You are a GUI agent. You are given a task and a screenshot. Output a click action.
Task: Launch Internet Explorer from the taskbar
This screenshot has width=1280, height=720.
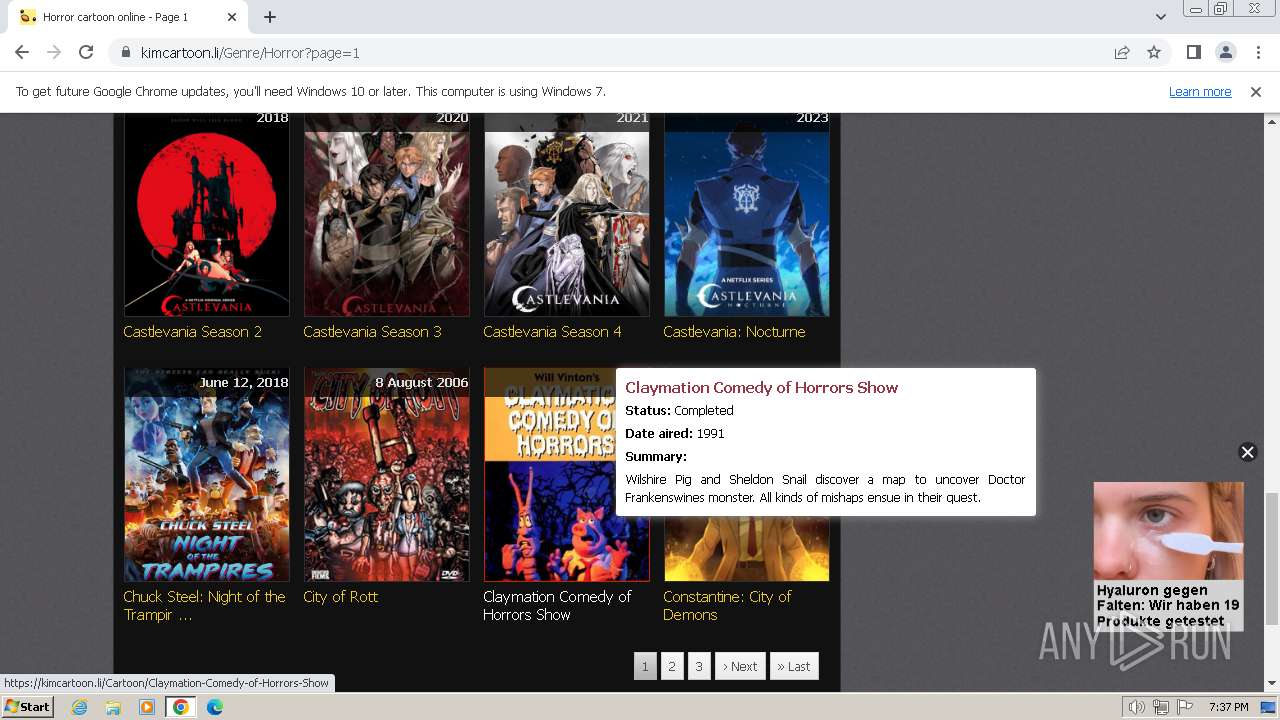coord(79,707)
